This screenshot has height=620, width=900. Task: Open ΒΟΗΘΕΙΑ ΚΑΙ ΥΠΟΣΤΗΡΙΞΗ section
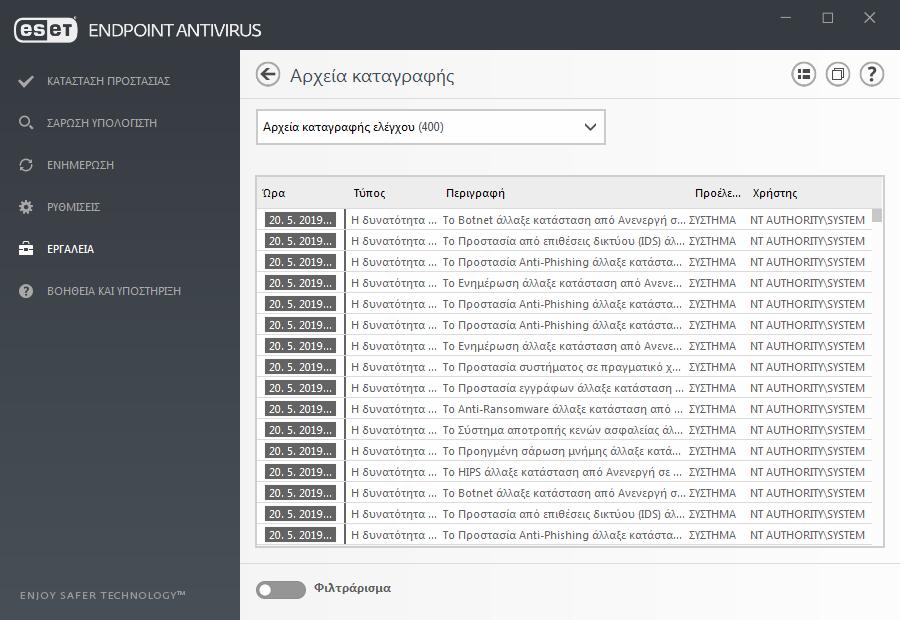114,291
